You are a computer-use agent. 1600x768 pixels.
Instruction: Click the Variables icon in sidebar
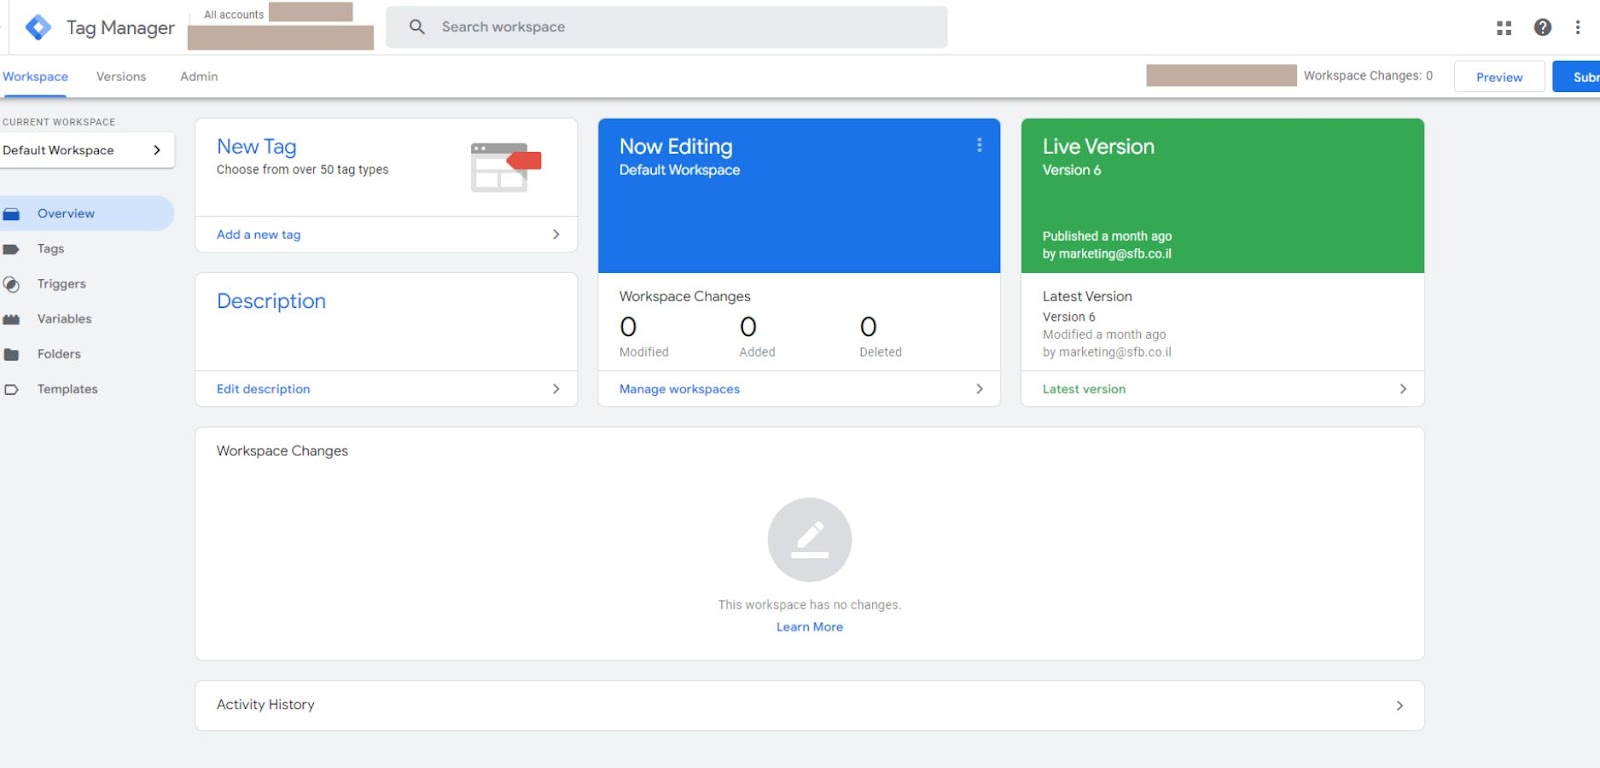[x=11, y=319]
